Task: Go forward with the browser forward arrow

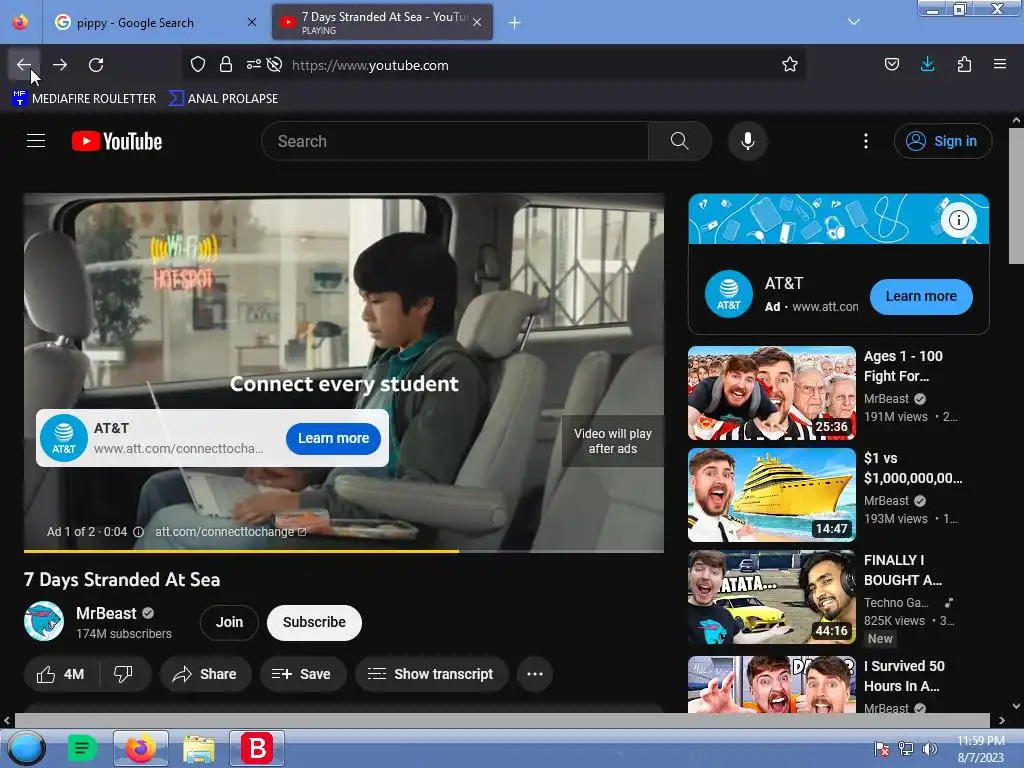Action: click(x=60, y=65)
